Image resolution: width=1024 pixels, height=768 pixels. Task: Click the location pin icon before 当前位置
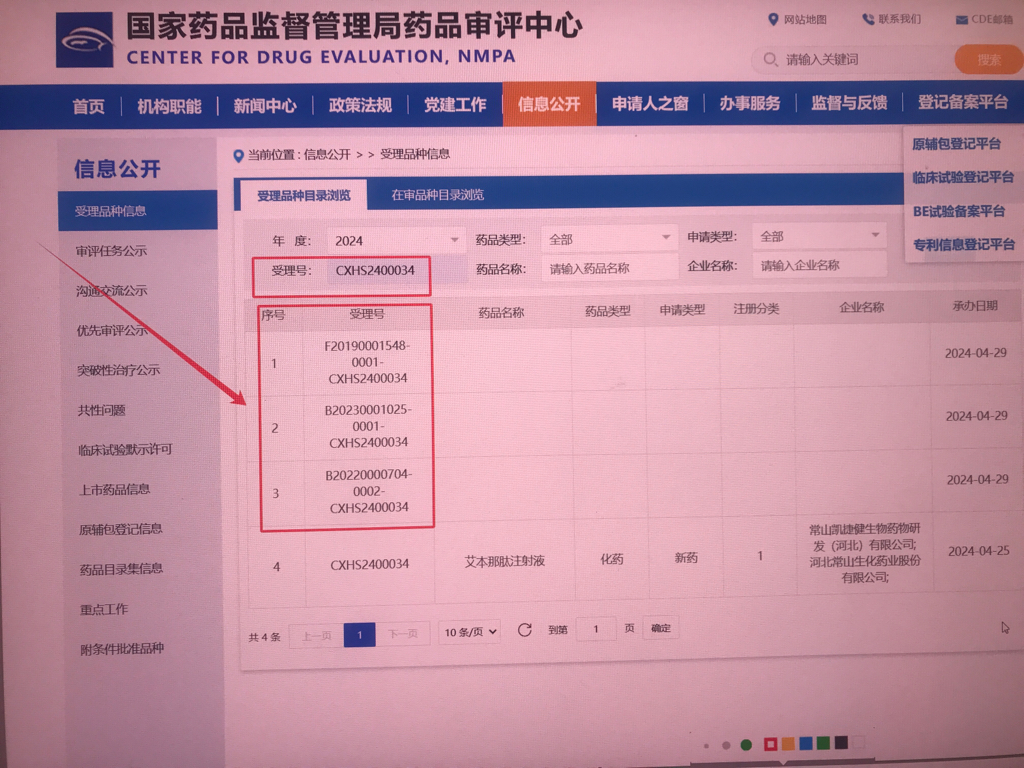tap(238, 156)
